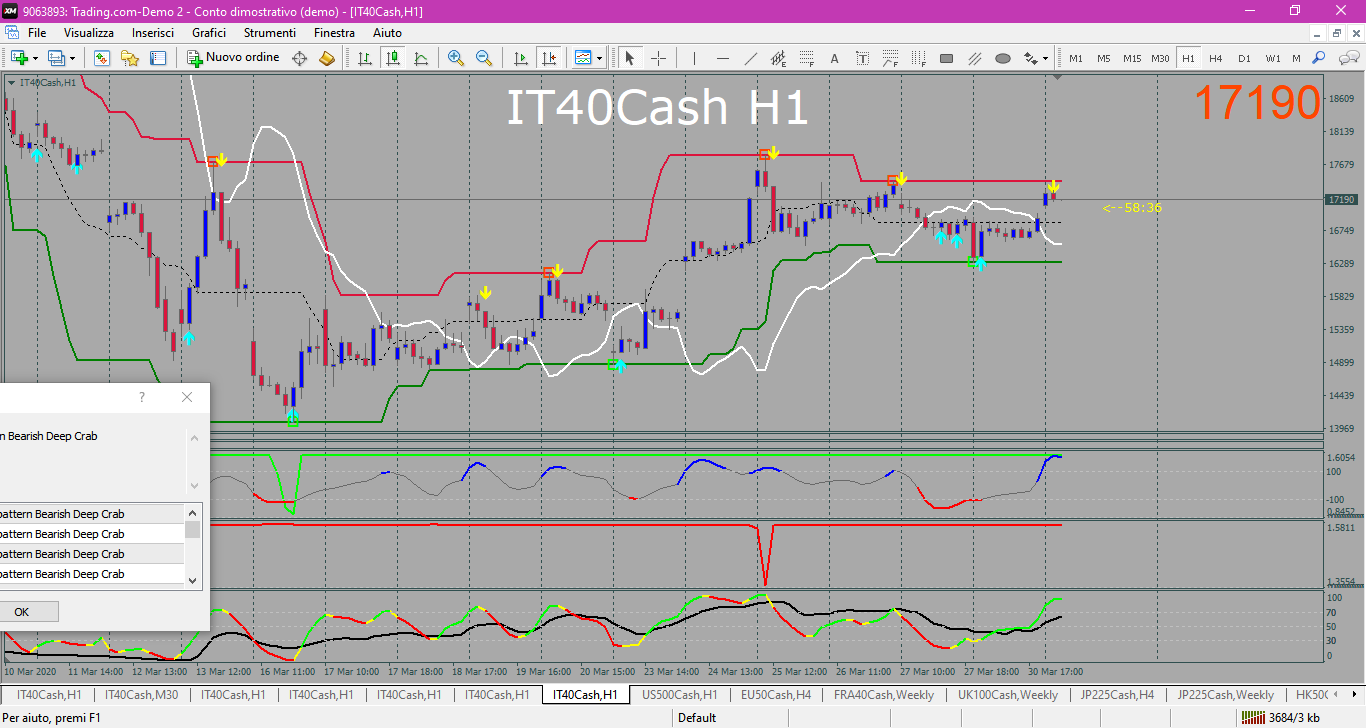
Task: Open the search magnifier icon
Action: pos(1319,58)
